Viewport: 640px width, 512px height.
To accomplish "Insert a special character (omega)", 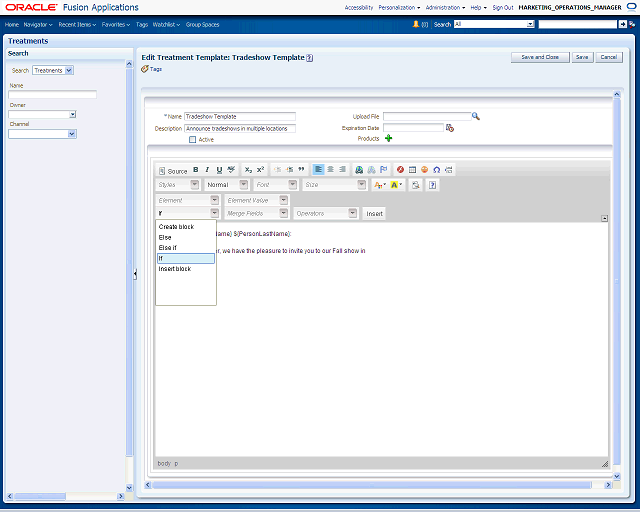I will click(x=437, y=170).
